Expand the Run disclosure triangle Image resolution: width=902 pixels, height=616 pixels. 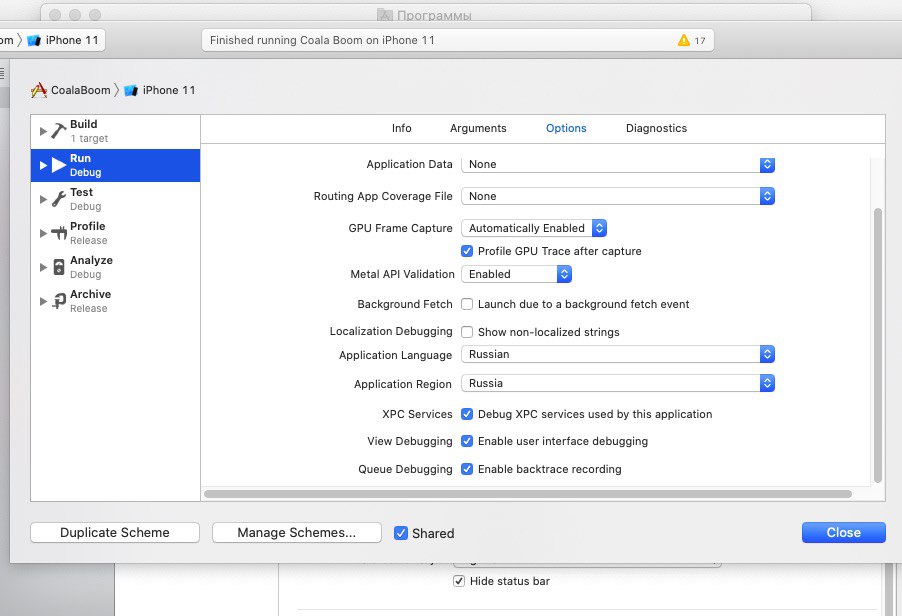pyautogui.click(x=43, y=165)
